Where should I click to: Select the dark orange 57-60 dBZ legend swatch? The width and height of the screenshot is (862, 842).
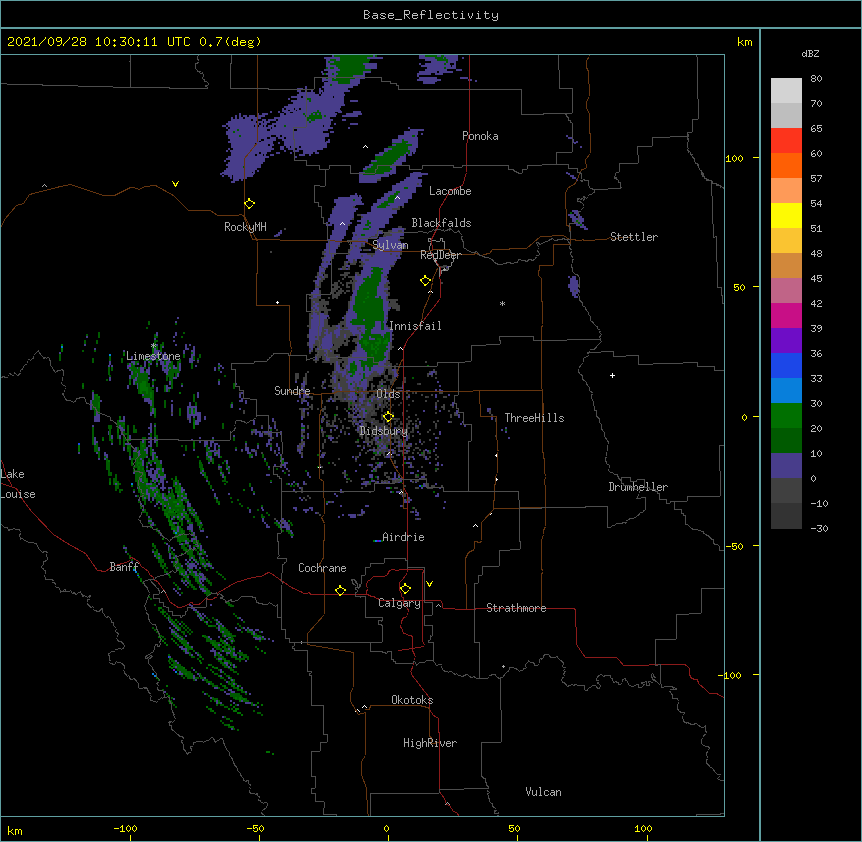click(x=786, y=165)
